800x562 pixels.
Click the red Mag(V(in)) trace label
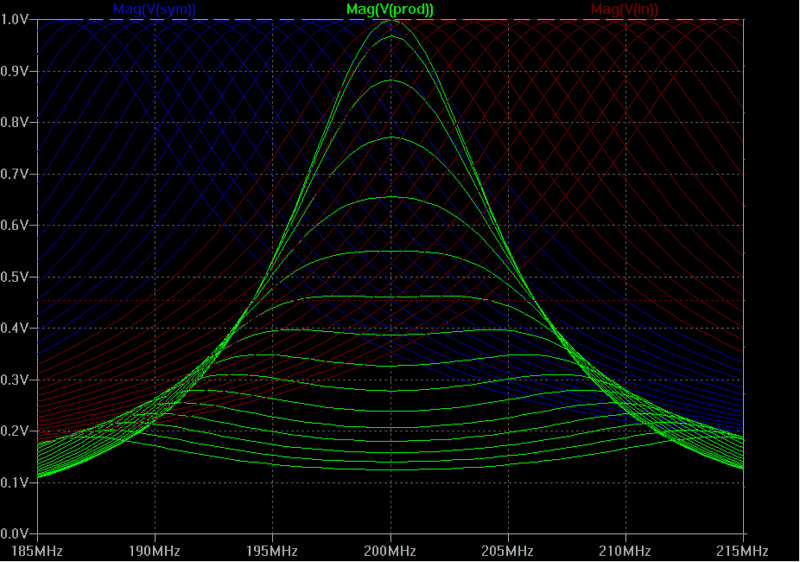(624, 9)
